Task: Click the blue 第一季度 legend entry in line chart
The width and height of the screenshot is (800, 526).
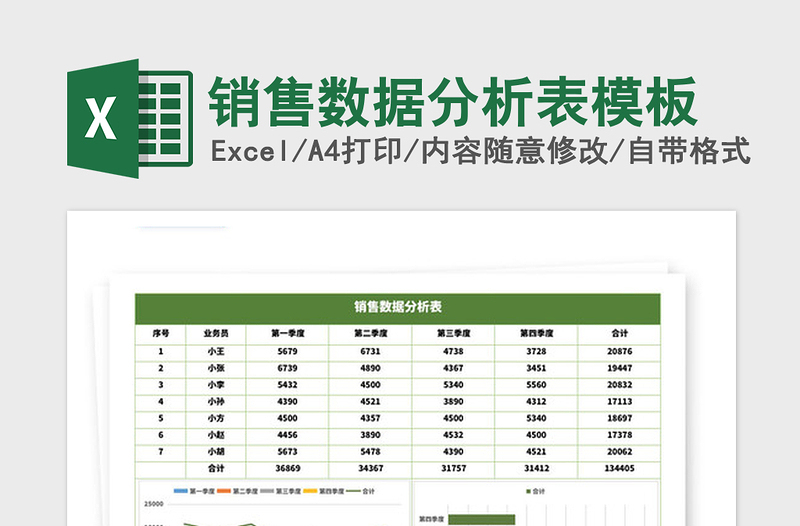Action: (194, 491)
